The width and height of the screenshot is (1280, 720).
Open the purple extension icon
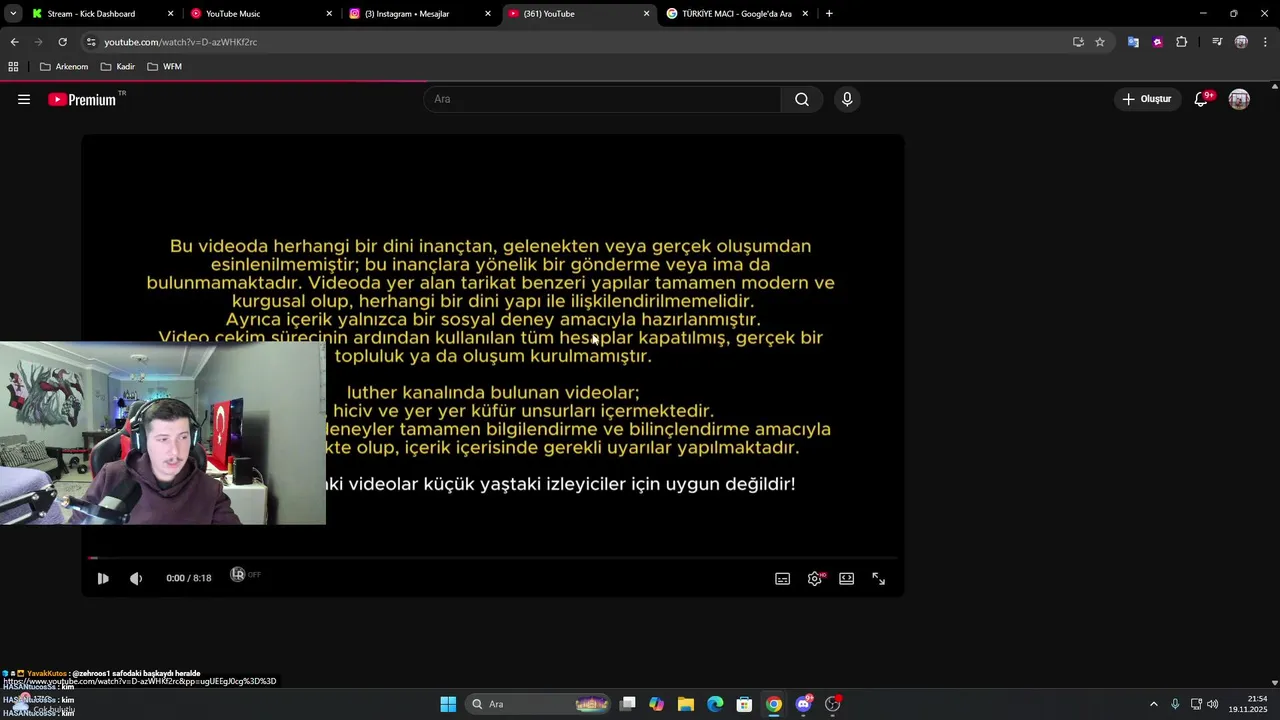pyautogui.click(x=1157, y=42)
